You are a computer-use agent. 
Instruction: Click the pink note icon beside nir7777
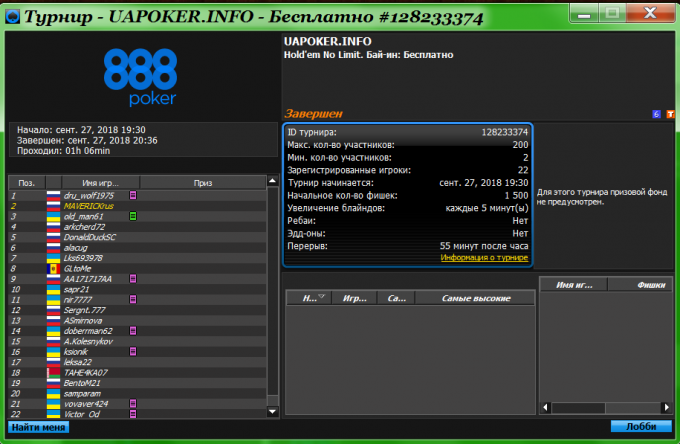coord(133,299)
